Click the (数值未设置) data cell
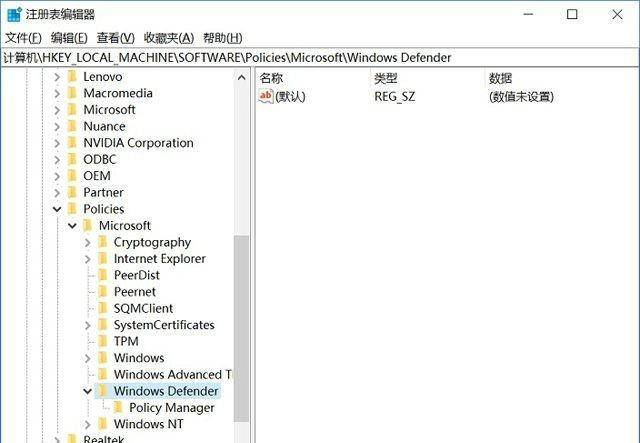This screenshot has width=640, height=443. pyautogui.click(x=521, y=97)
